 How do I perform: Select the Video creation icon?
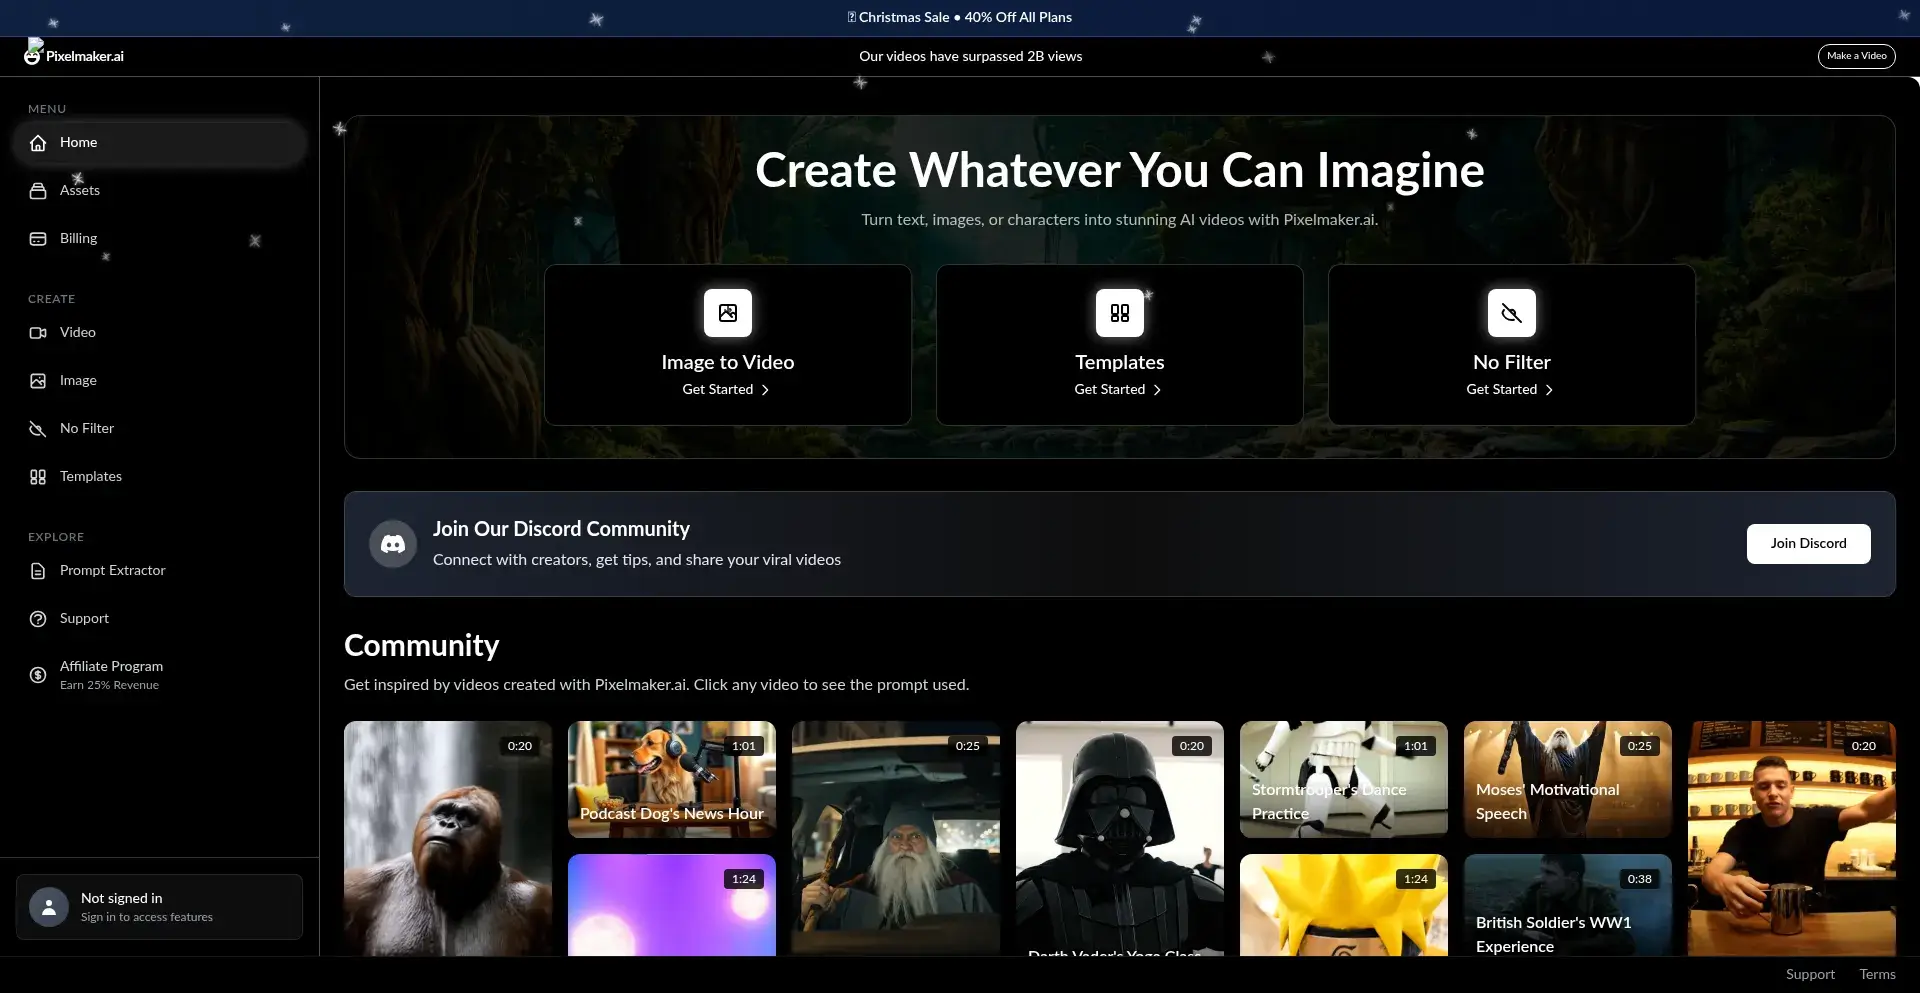point(37,332)
